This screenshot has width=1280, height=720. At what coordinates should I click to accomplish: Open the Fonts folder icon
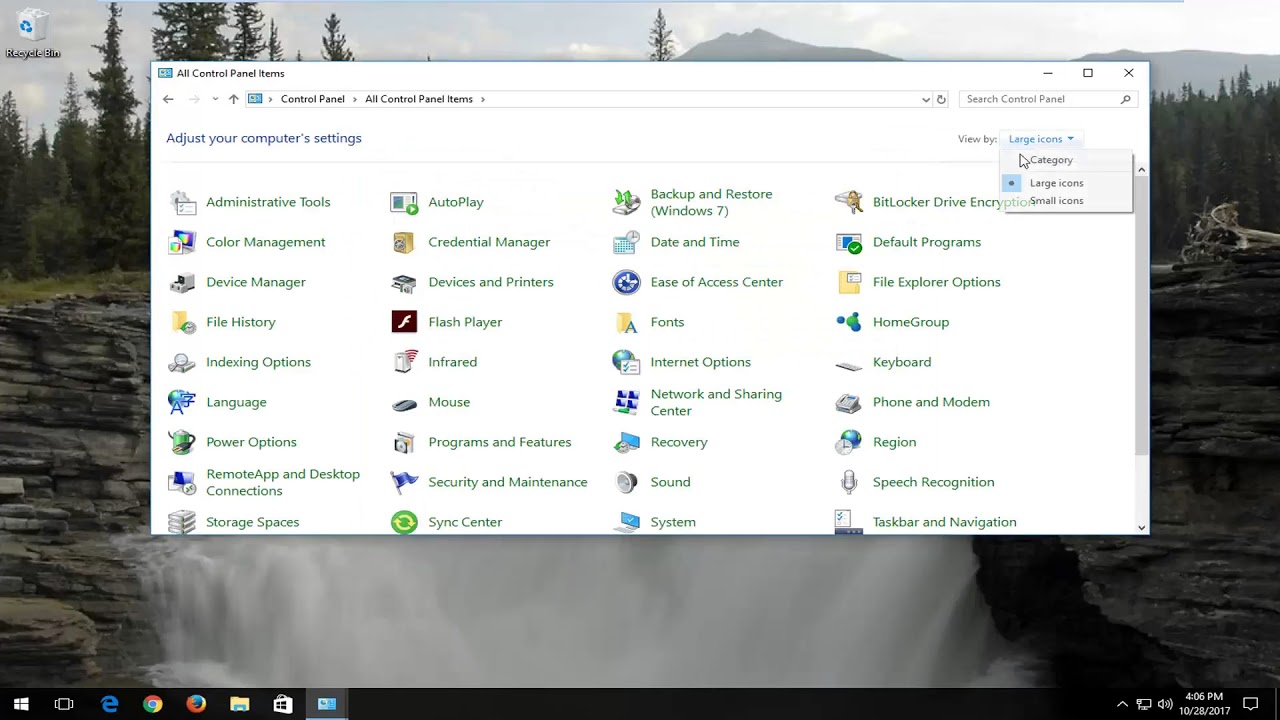[626, 322]
